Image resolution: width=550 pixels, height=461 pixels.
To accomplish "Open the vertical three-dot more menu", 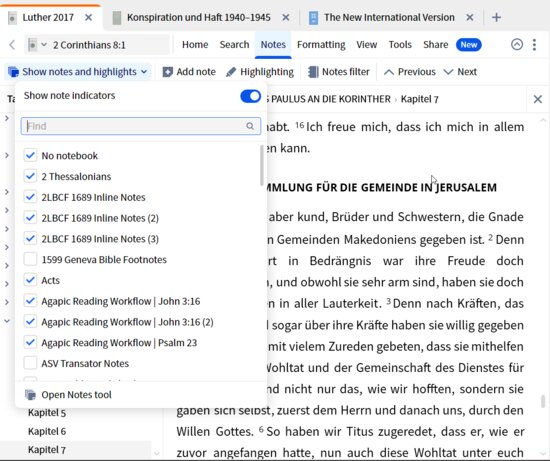I will click(x=534, y=45).
